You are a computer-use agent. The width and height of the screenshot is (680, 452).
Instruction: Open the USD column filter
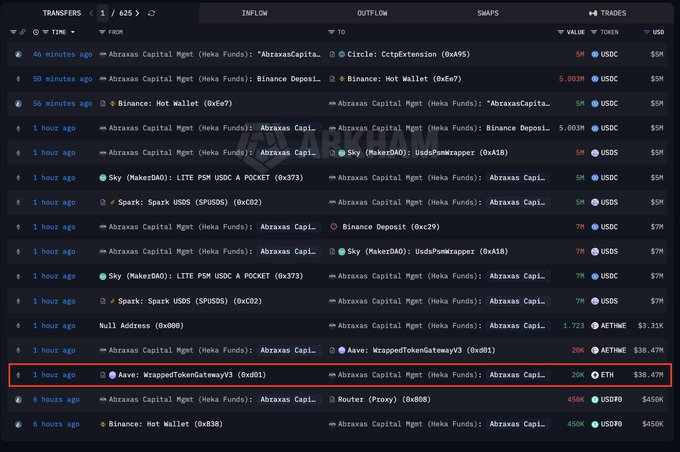click(647, 32)
